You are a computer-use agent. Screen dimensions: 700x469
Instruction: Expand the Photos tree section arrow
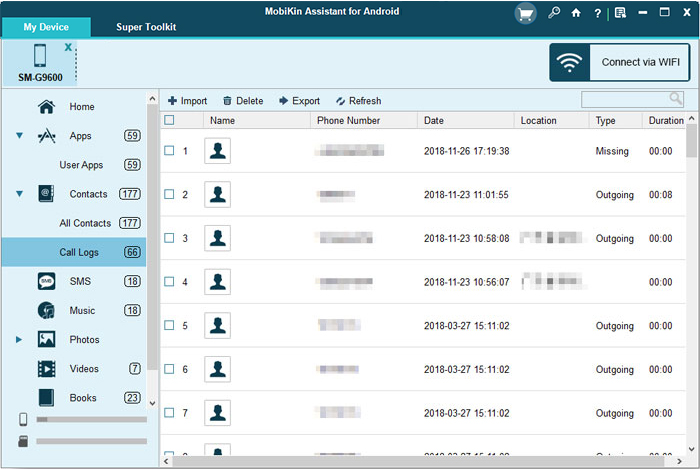tap(19, 340)
